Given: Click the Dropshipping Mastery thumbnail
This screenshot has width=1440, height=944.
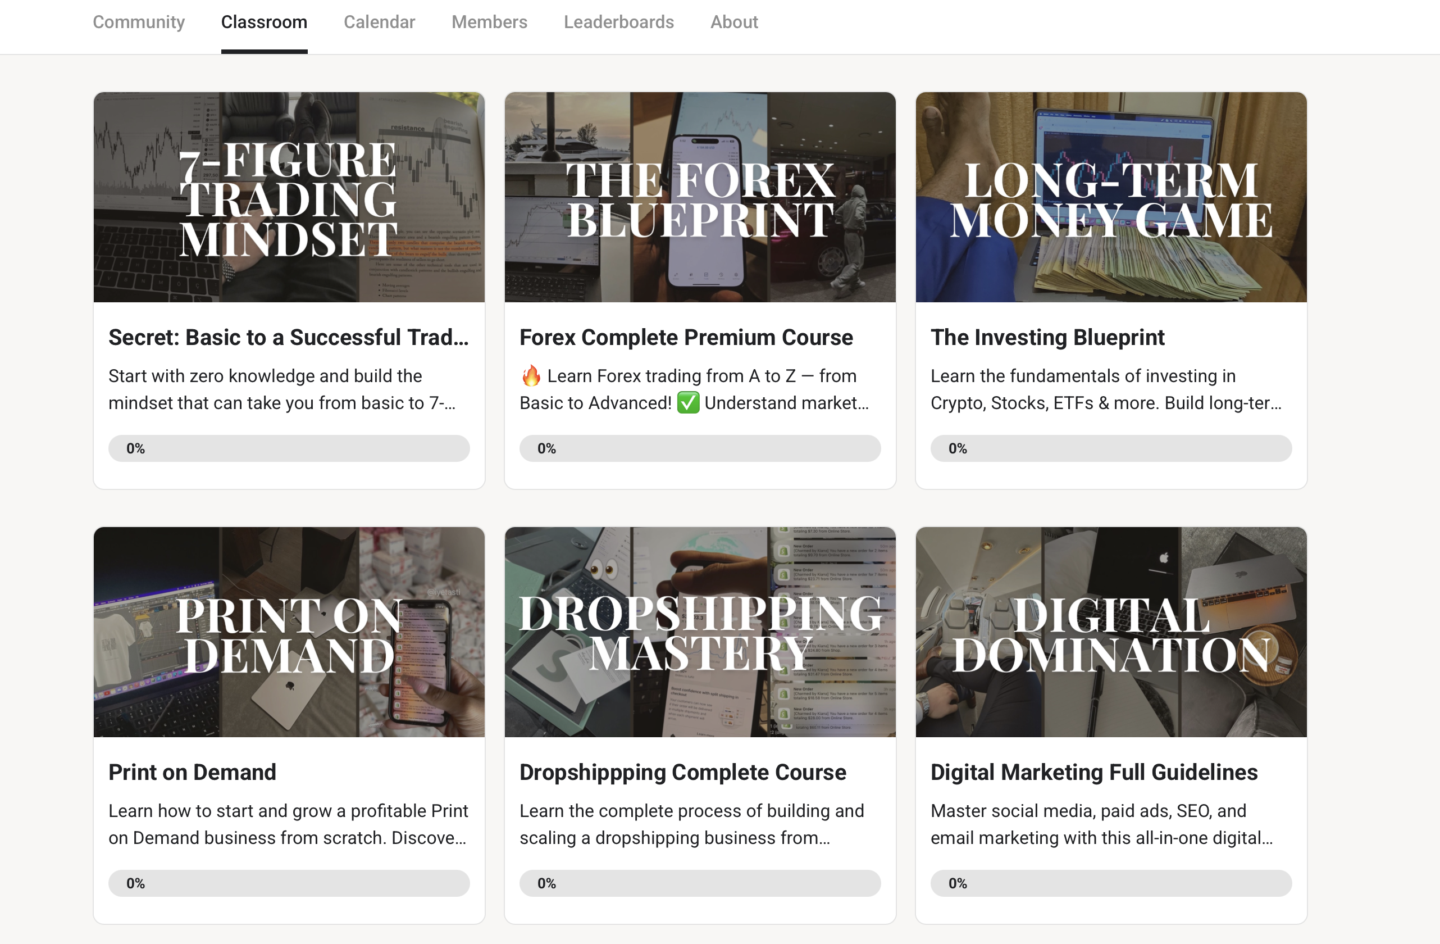Looking at the screenshot, I should (x=700, y=632).
